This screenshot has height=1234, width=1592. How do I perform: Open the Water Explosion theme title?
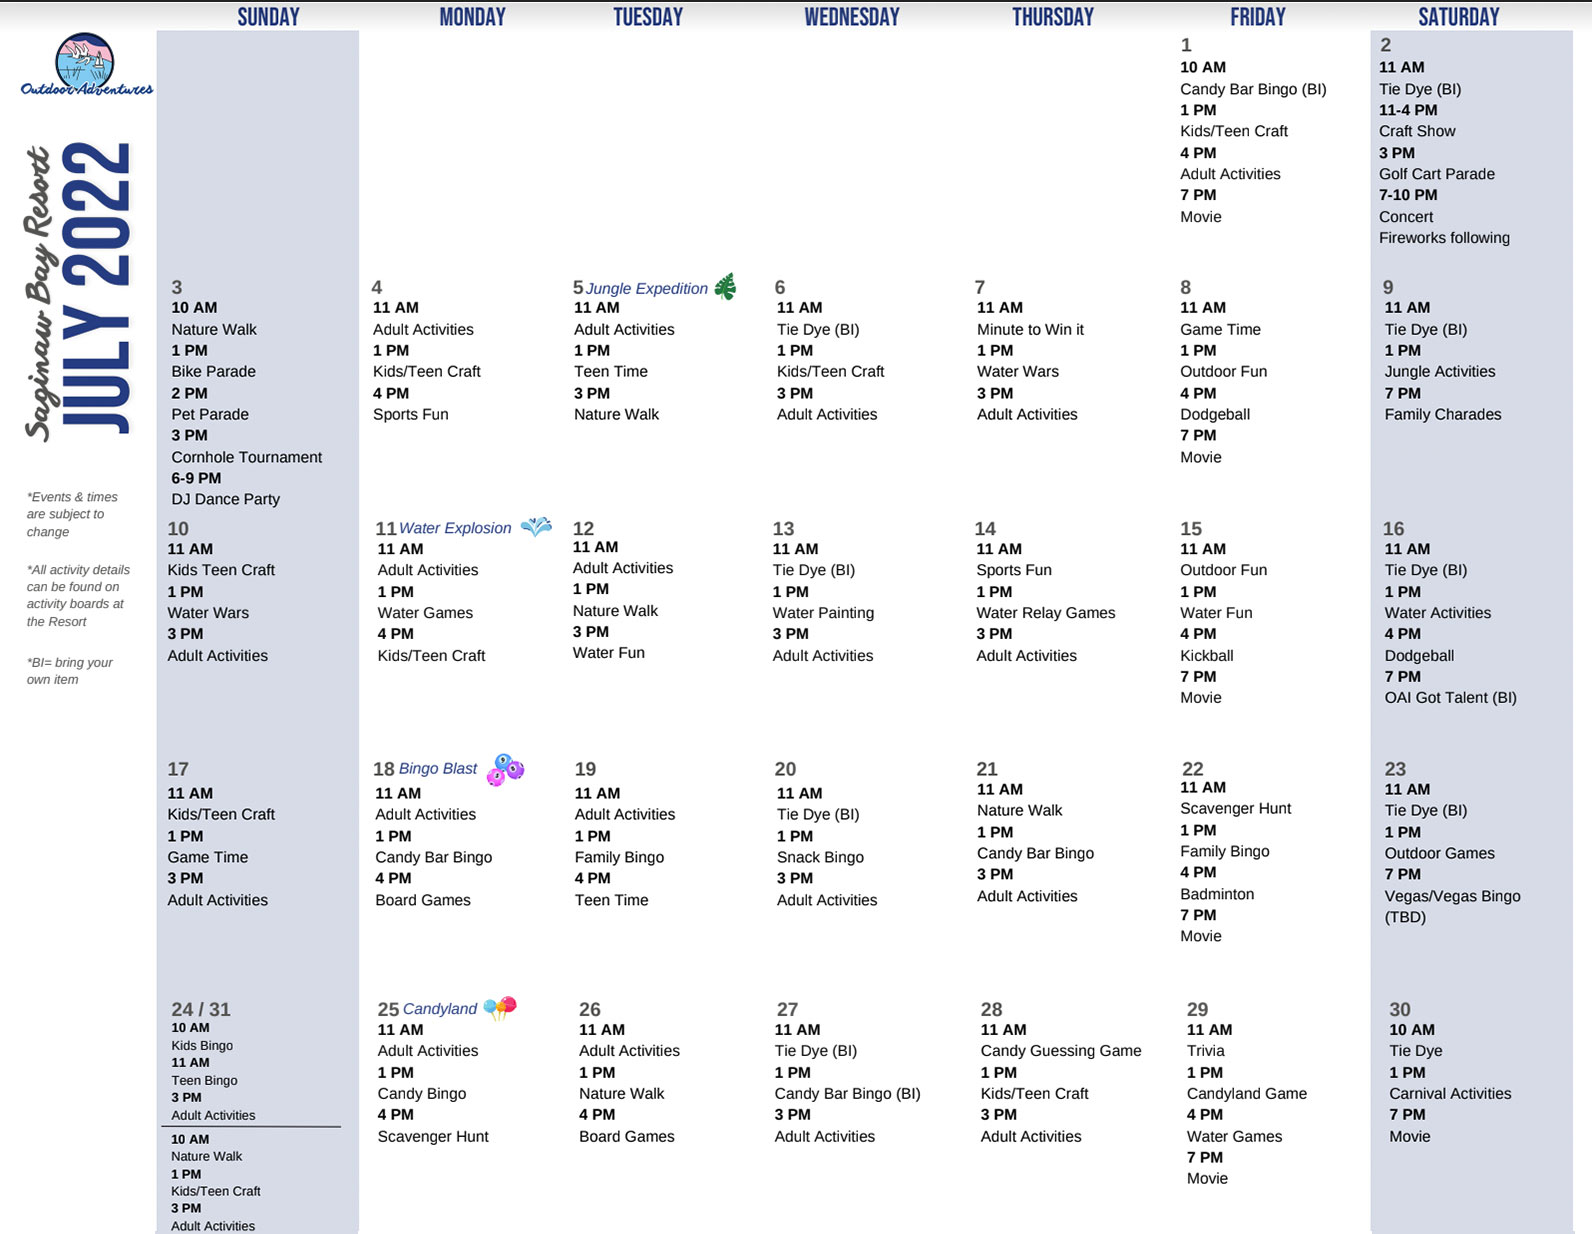click(455, 528)
